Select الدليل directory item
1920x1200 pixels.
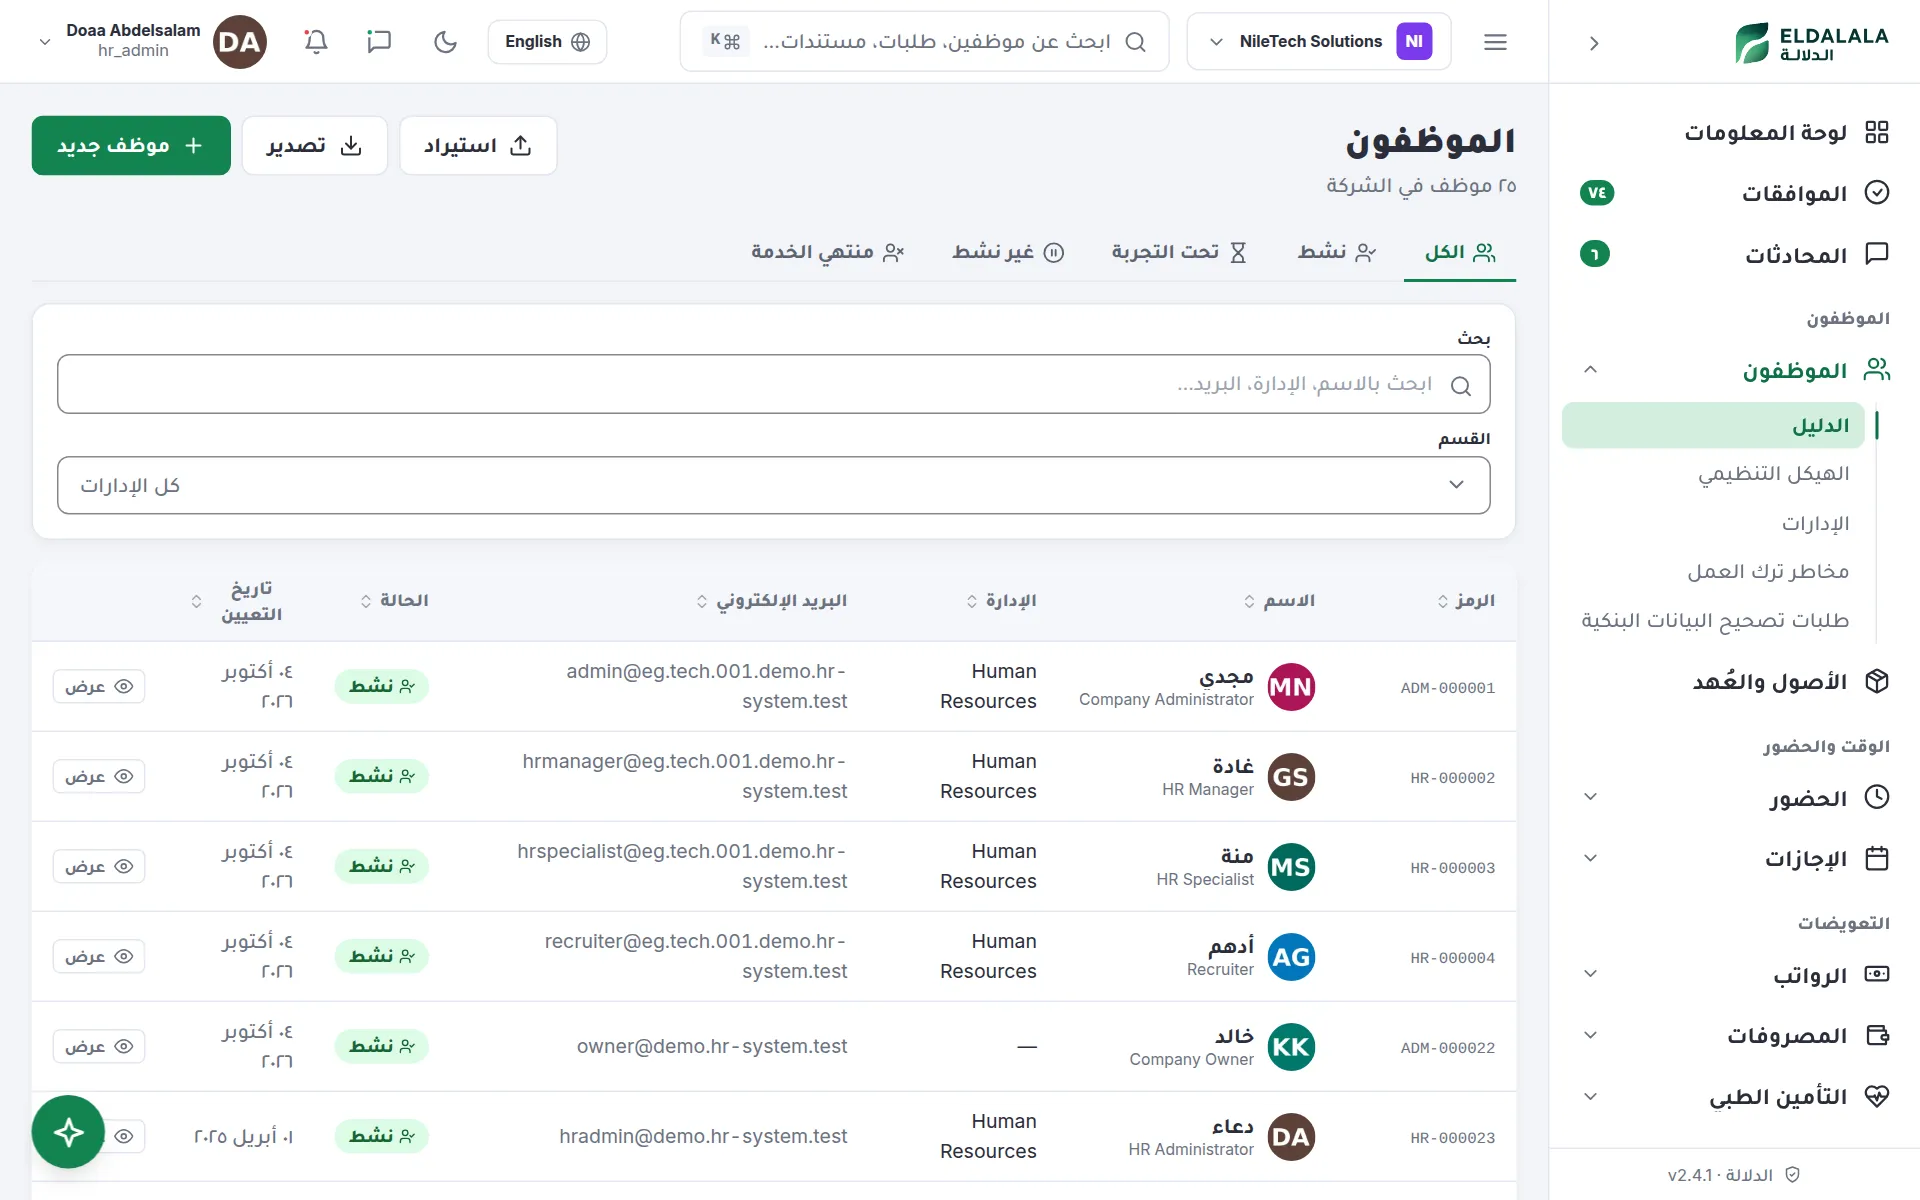[x=1713, y=425]
